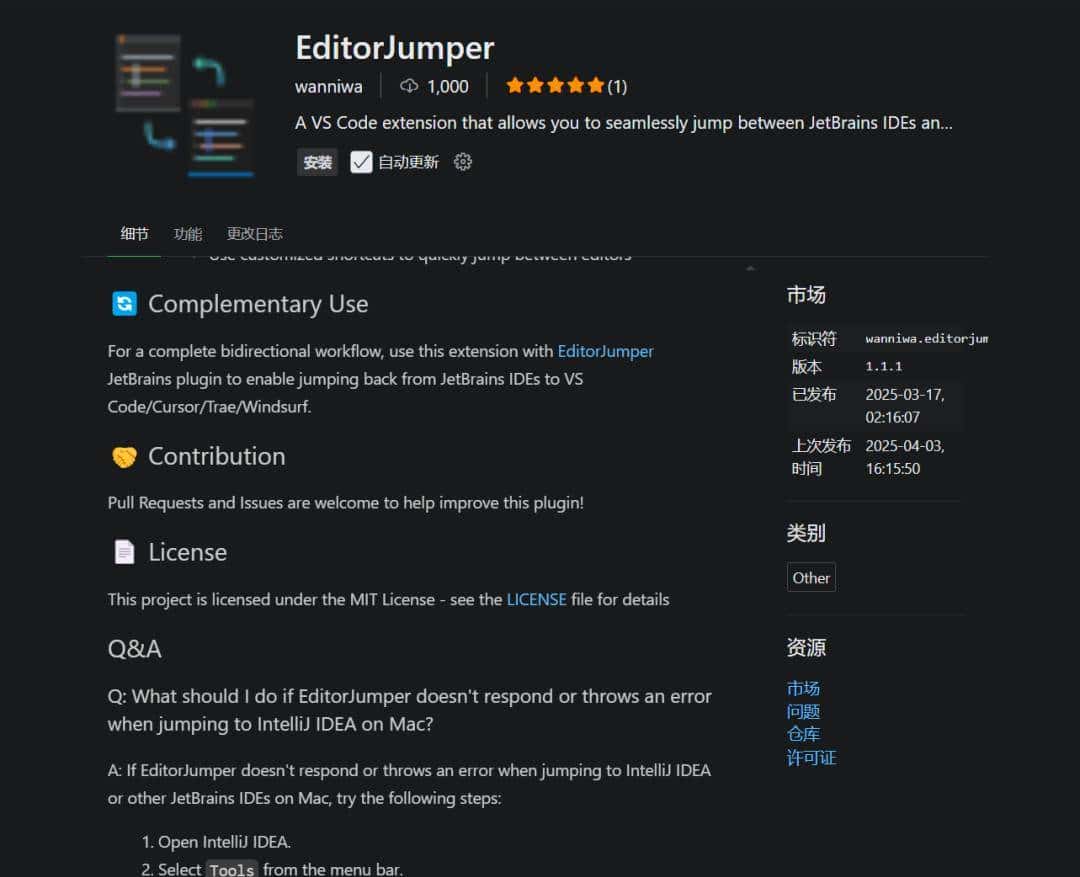The image size is (1080, 877).
Task: Open the 更改日志 tab
Action: 257,233
